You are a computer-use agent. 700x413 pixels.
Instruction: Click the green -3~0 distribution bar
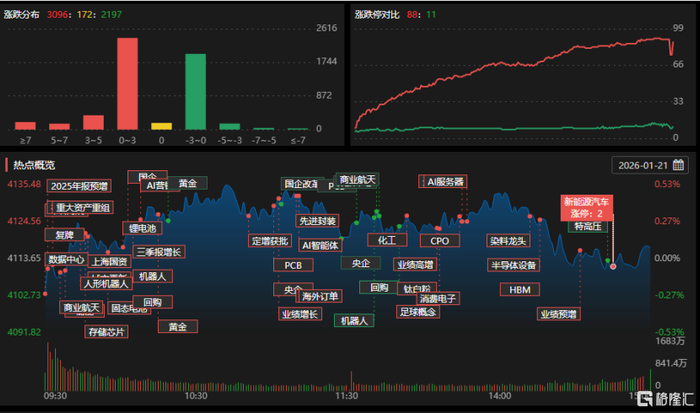tap(196, 92)
